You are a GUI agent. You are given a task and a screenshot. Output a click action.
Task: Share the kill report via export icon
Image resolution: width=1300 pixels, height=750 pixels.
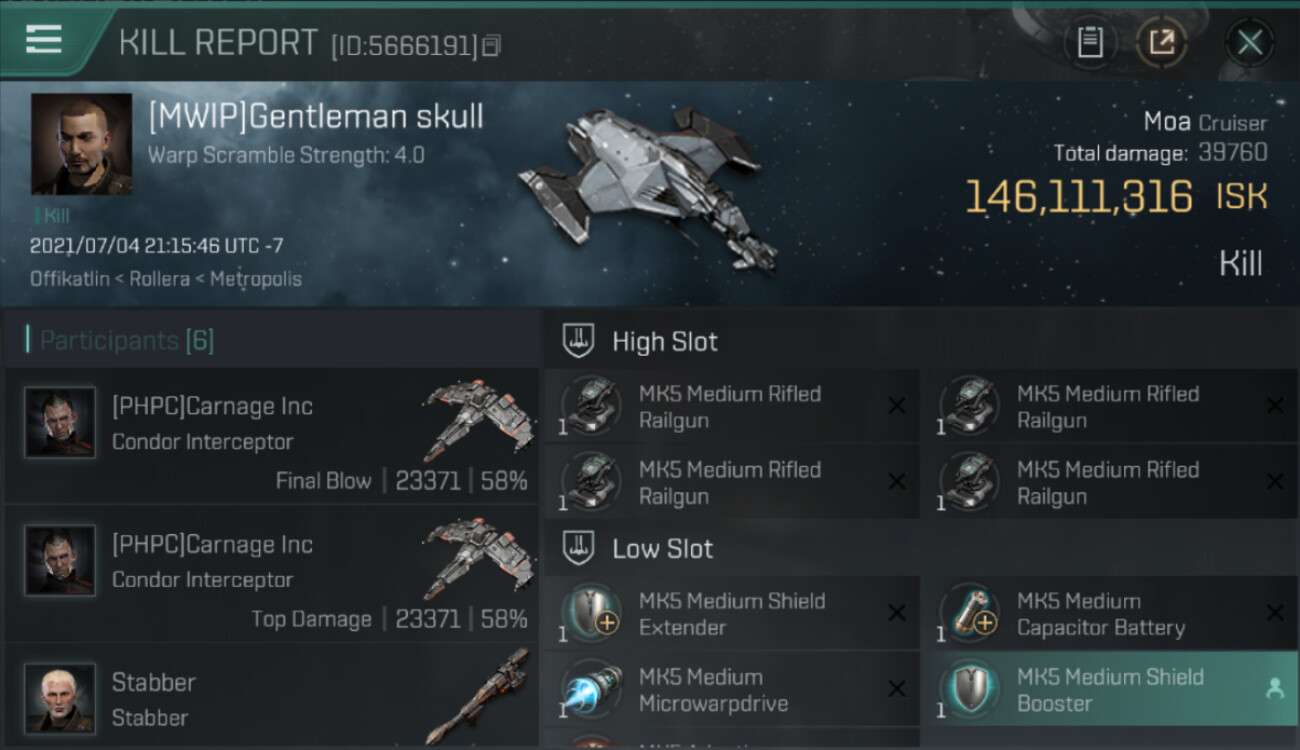pyautogui.click(x=1161, y=43)
